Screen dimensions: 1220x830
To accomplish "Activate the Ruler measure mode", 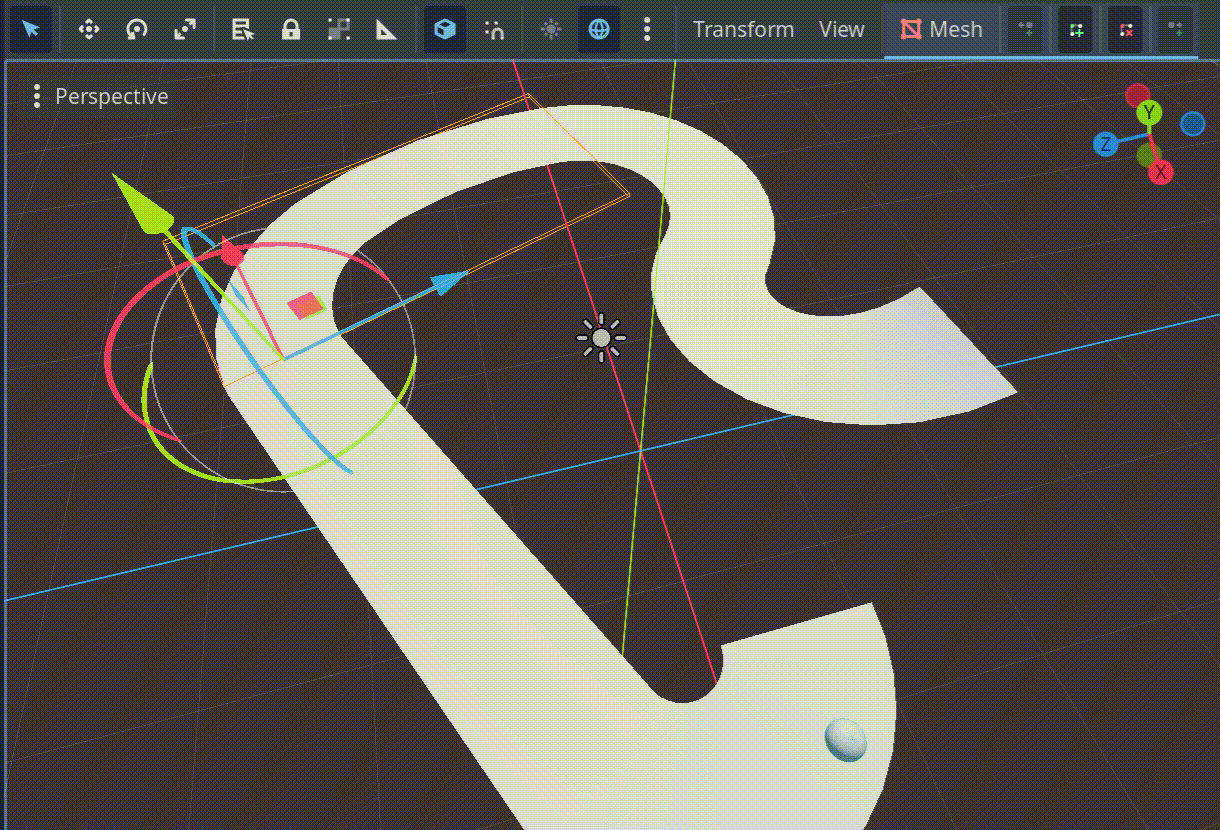I will [387, 29].
